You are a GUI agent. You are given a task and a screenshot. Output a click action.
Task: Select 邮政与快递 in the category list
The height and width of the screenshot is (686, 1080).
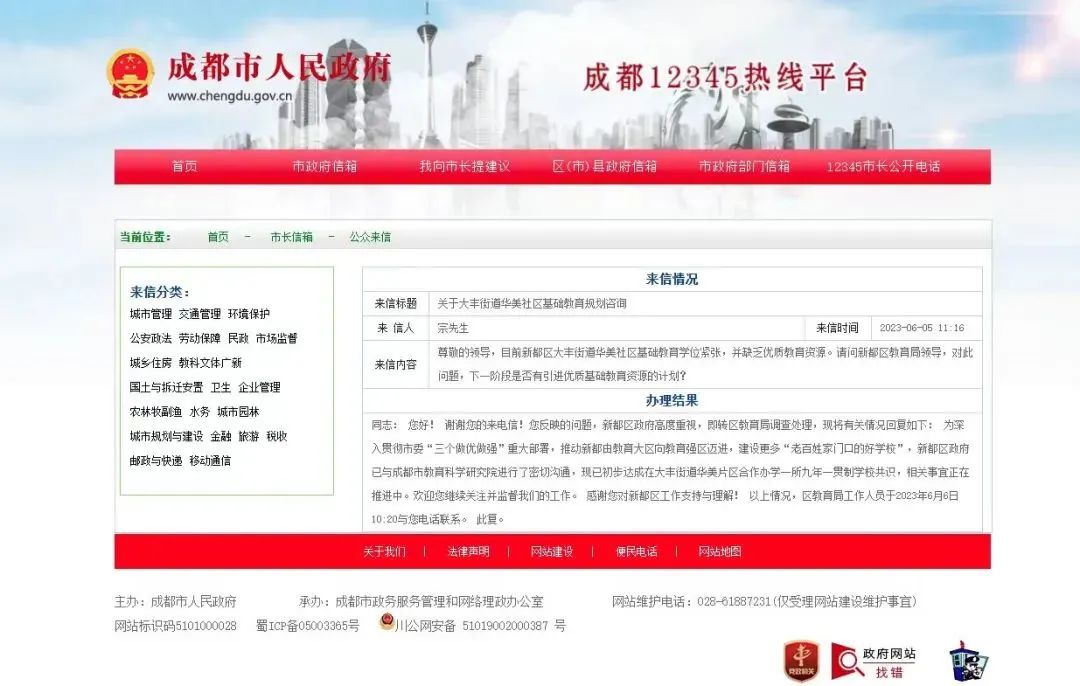tap(156, 463)
